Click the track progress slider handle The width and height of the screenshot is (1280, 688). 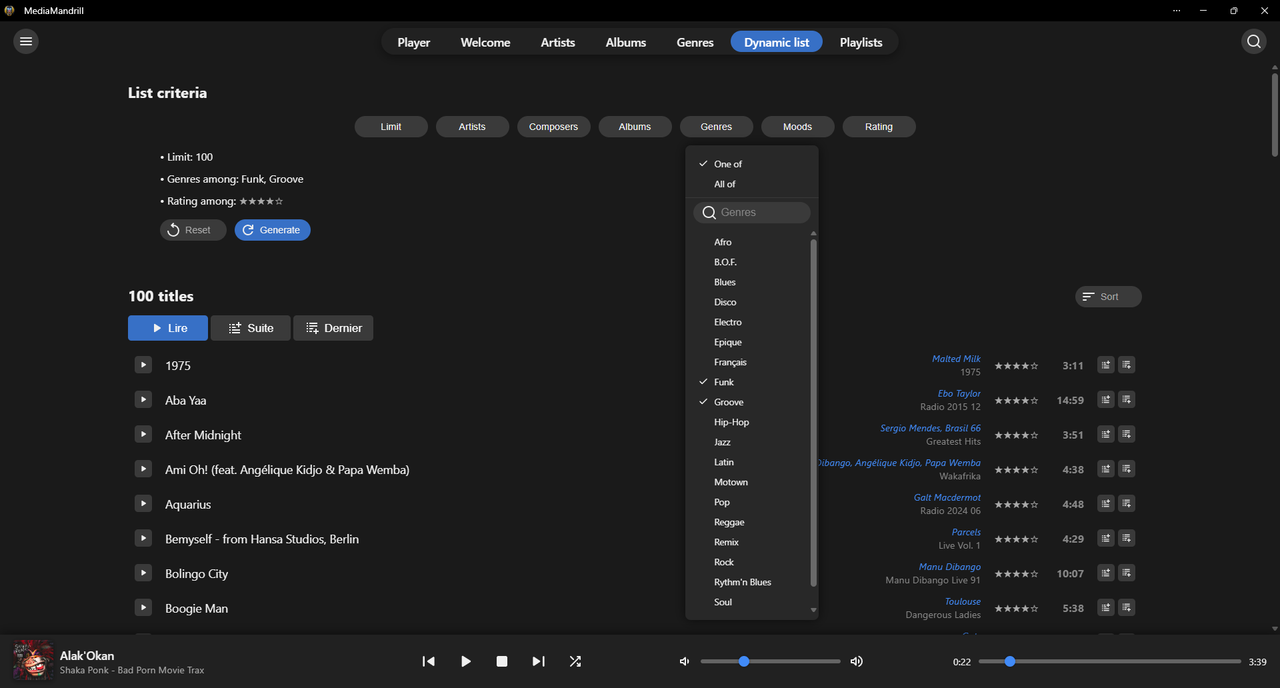point(1010,661)
